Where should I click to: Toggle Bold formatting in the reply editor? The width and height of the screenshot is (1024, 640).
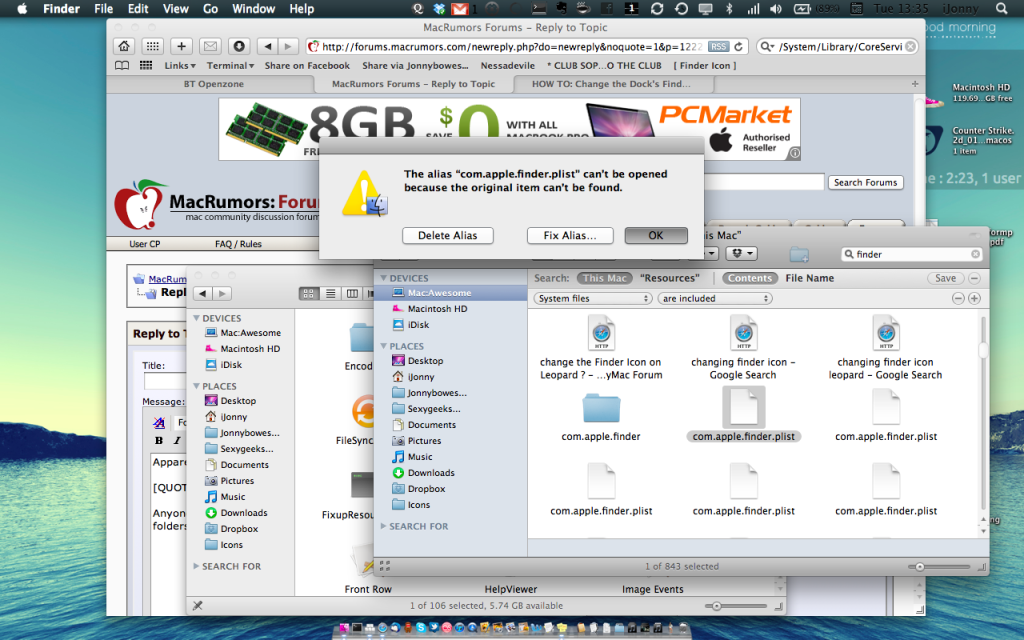pyautogui.click(x=159, y=441)
